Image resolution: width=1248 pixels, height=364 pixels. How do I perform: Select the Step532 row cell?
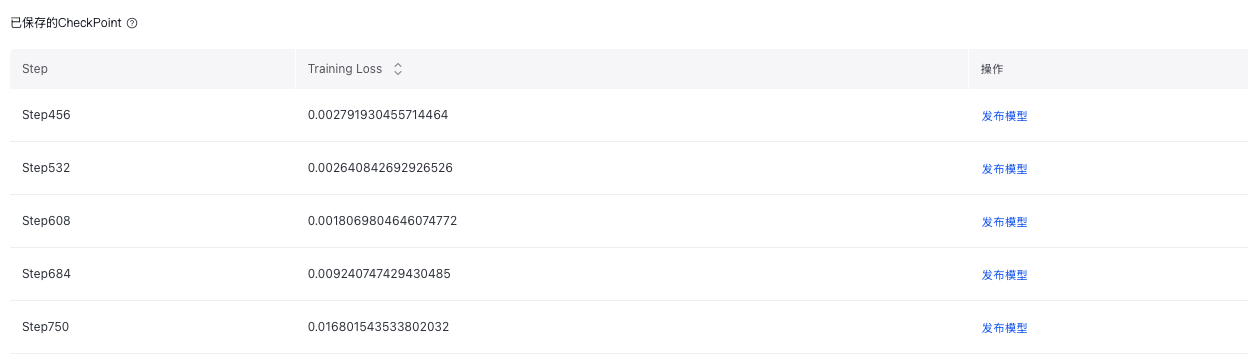pyautogui.click(x=46, y=168)
